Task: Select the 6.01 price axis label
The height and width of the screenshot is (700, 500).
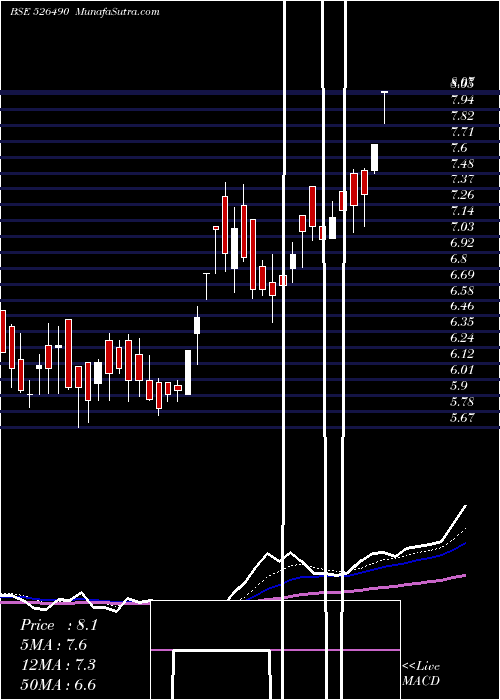Action: point(462,370)
